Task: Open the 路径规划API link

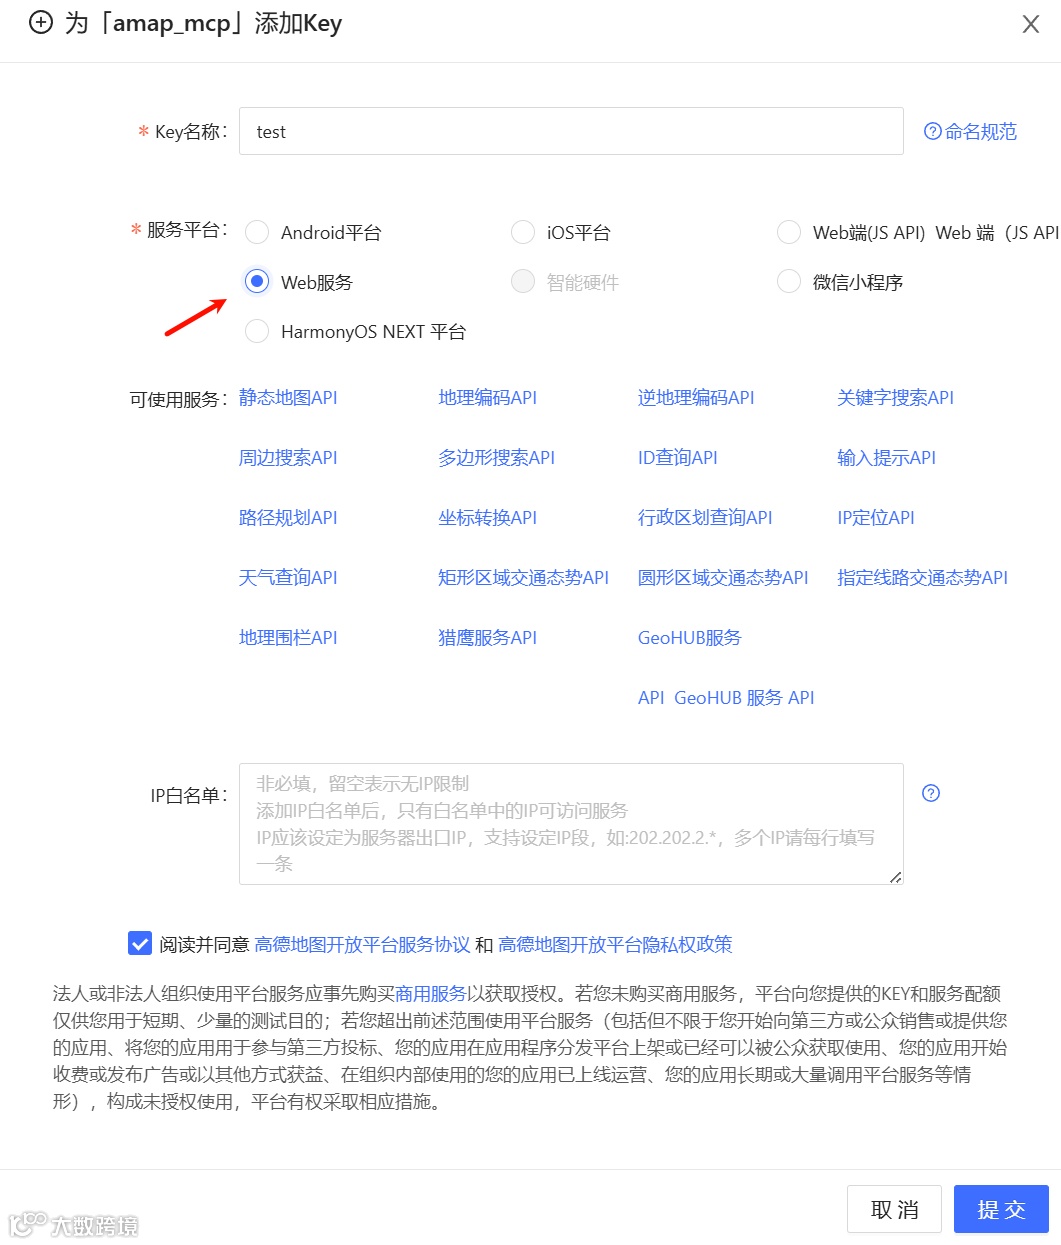Action: 288,517
